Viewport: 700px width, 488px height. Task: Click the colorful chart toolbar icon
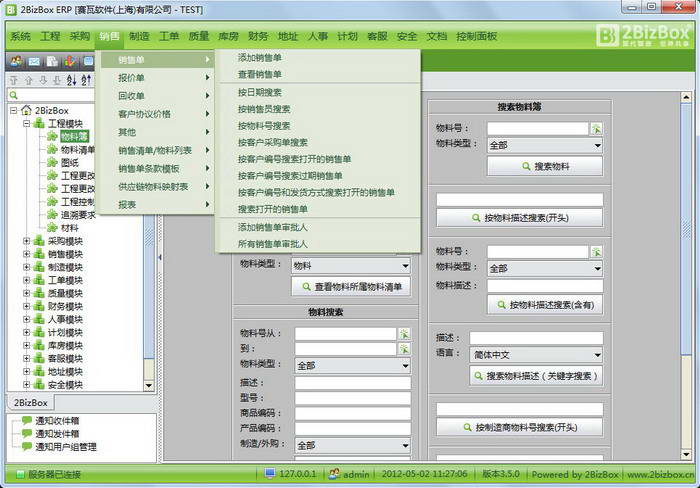tap(70, 61)
